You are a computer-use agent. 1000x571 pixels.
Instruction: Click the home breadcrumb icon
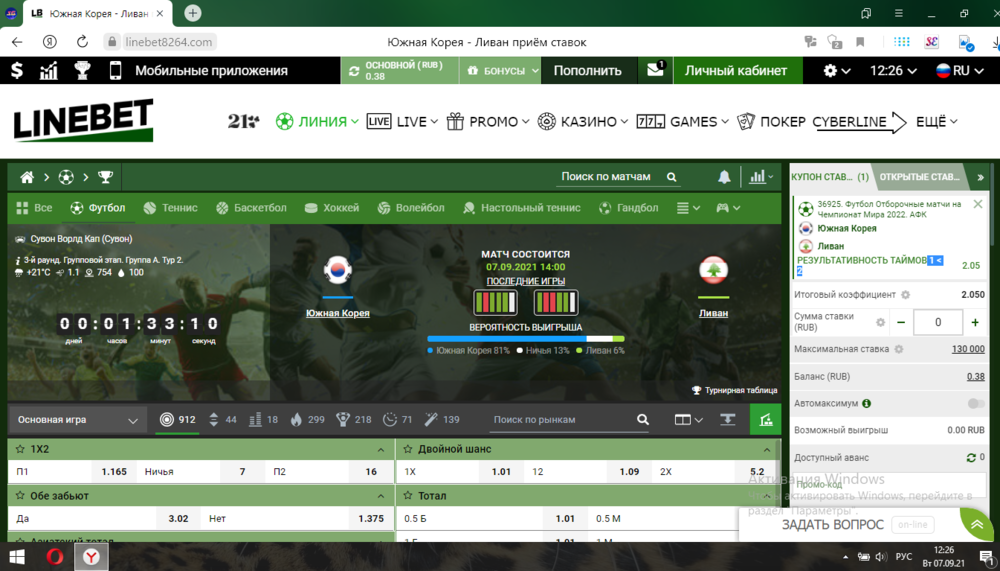[27, 177]
